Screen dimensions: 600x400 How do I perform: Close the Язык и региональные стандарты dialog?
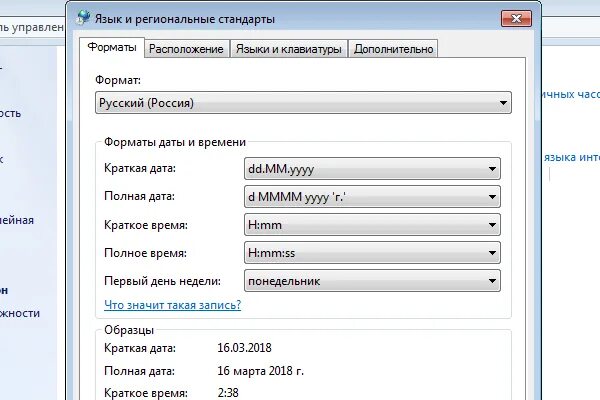point(516,18)
